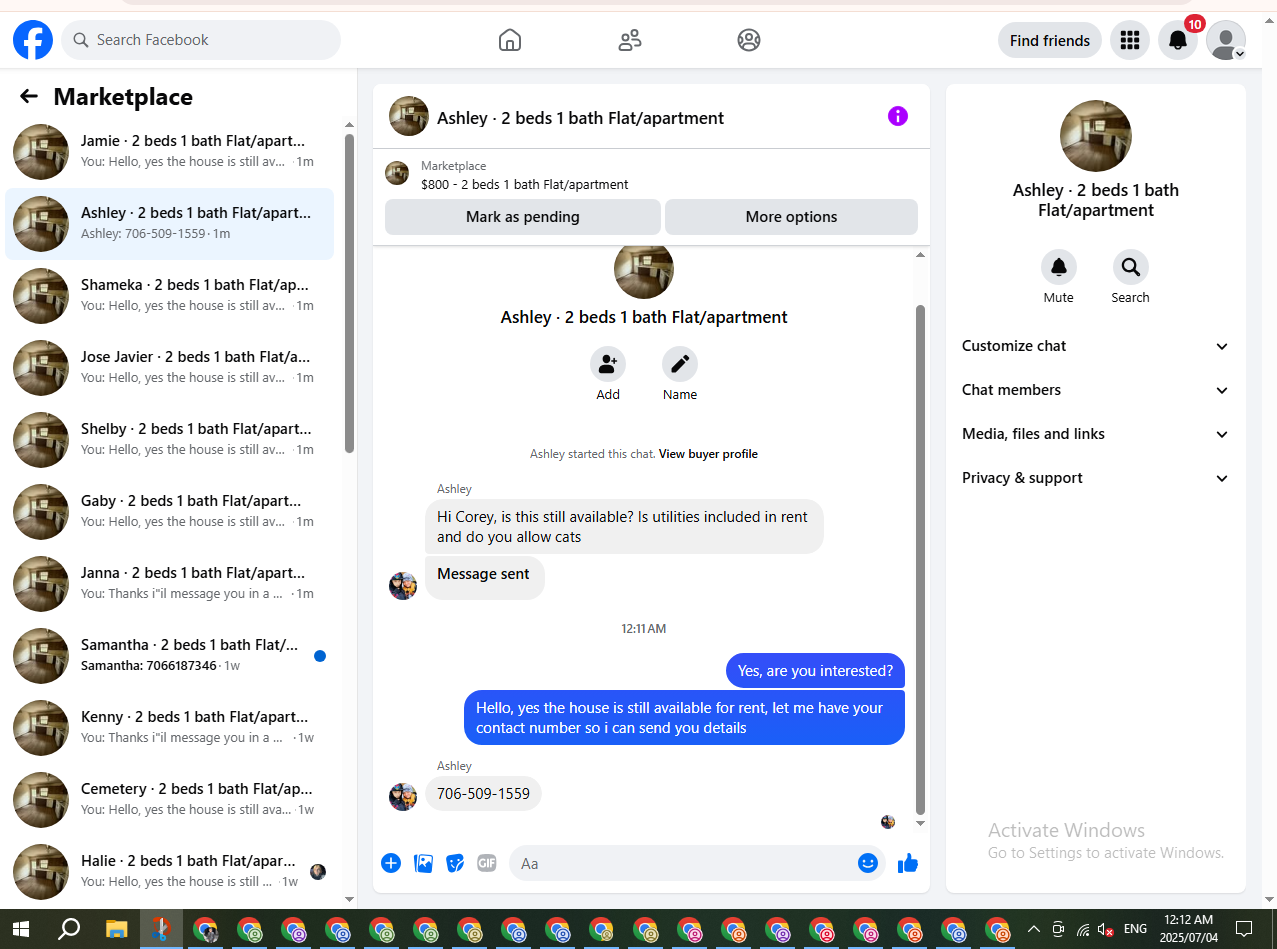Mute the conversation with the bell icon
Image resolution: width=1277 pixels, height=949 pixels.
coord(1059,267)
